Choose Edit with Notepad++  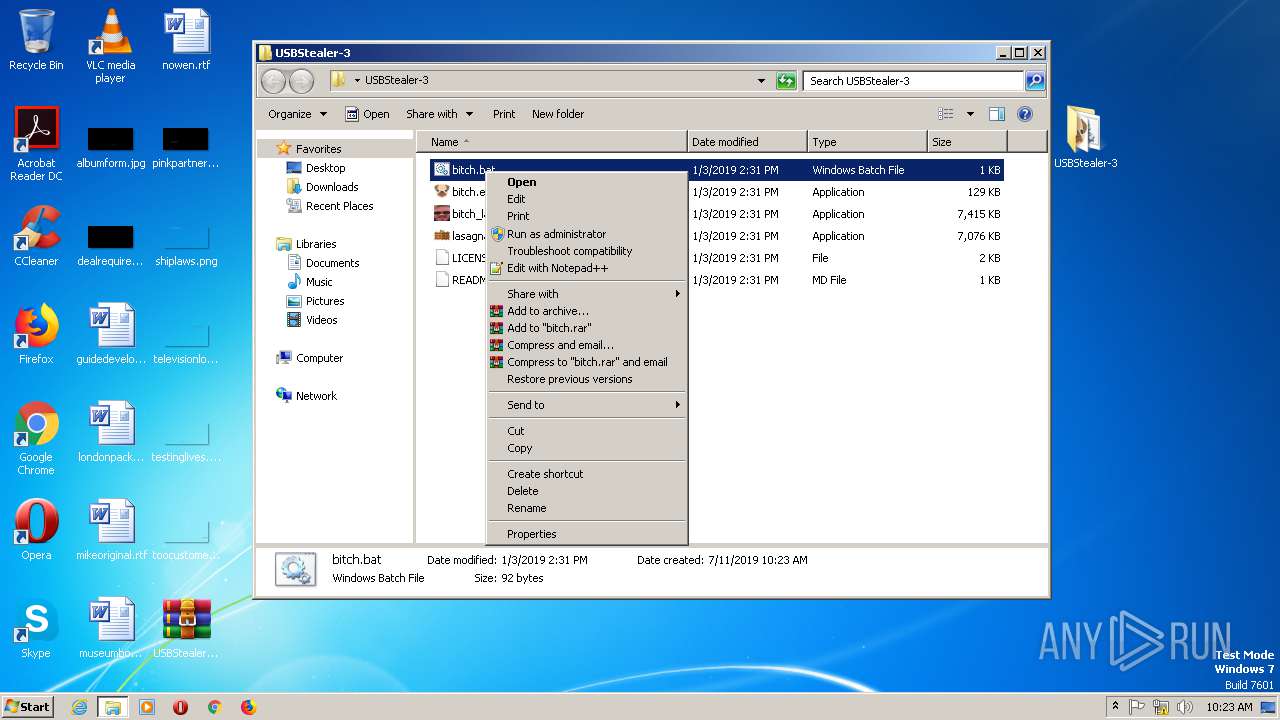(586, 268)
